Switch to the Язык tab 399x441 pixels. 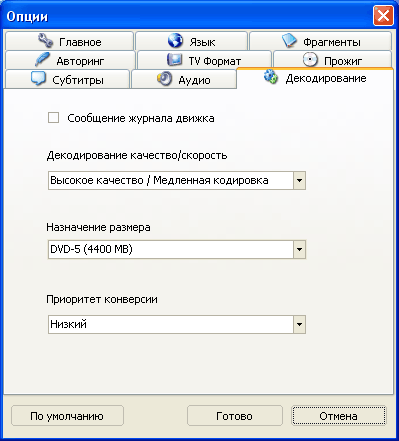(191, 41)
